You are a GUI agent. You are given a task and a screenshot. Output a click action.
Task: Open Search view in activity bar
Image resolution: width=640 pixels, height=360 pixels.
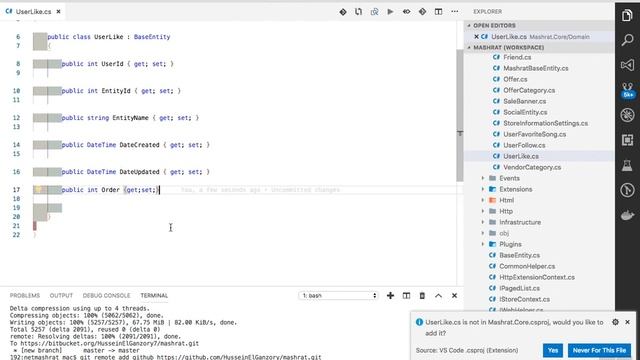[627, 40]
